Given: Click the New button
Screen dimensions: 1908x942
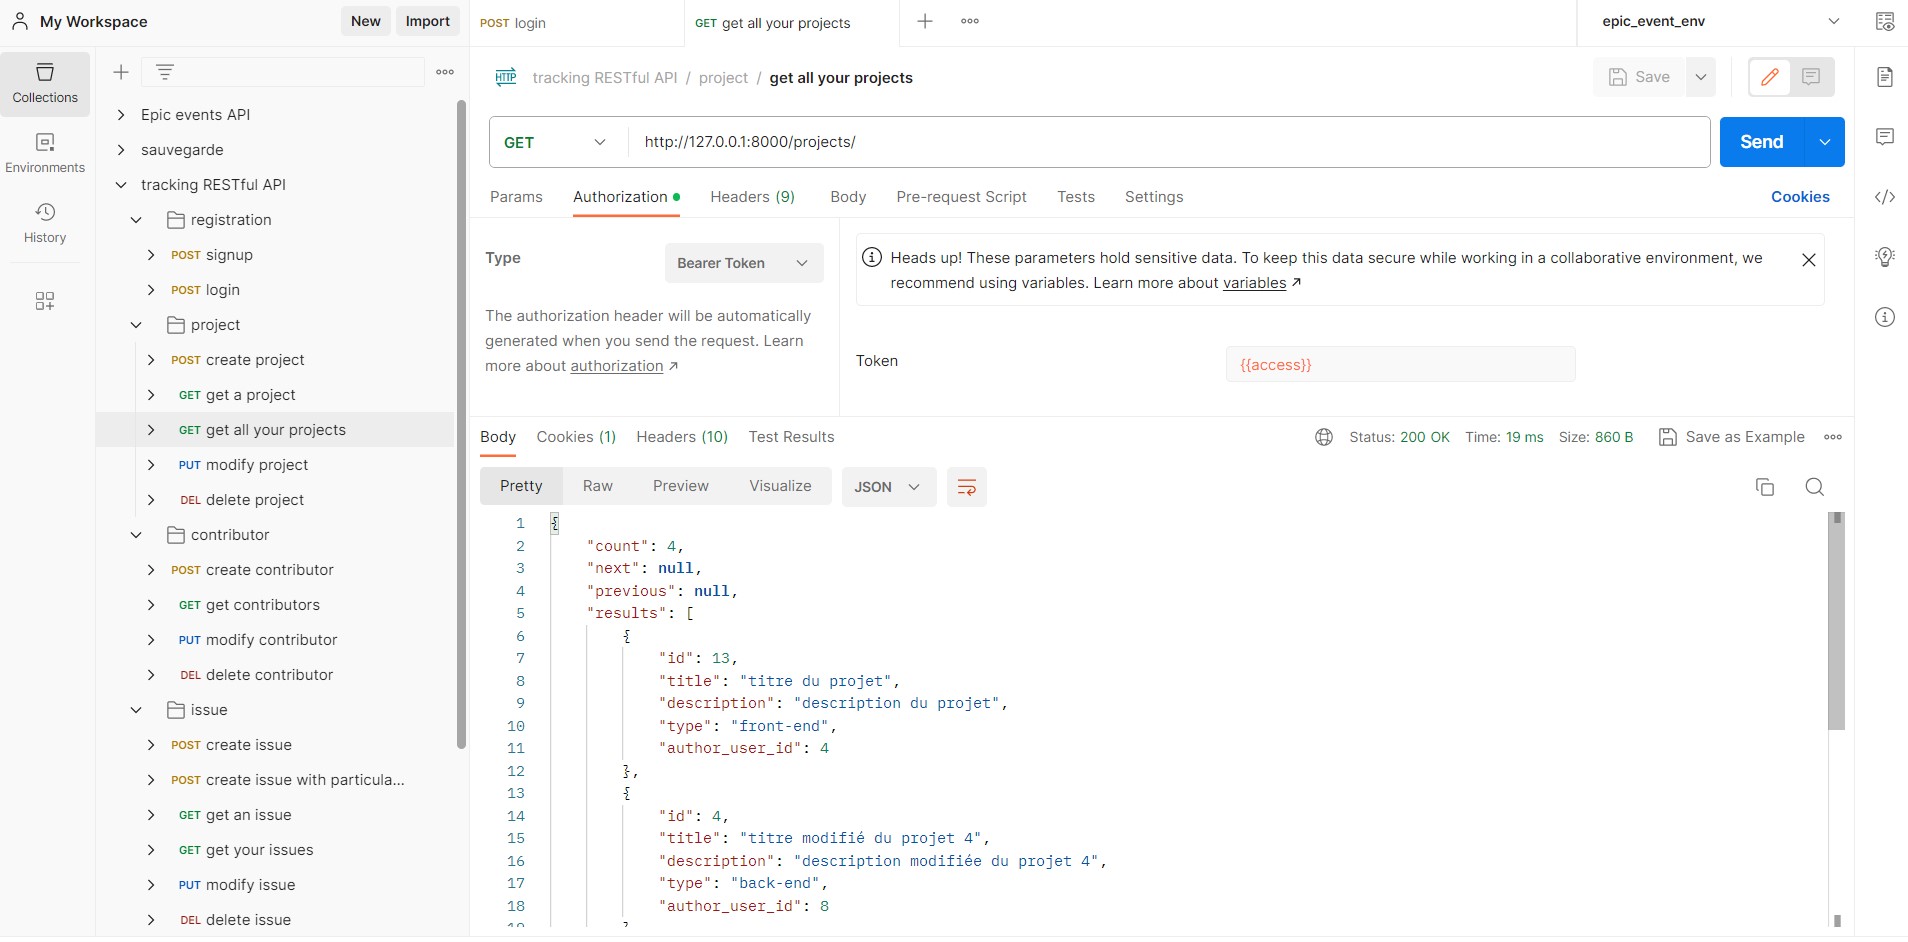Looking at the screenshot, I should 365,21.
